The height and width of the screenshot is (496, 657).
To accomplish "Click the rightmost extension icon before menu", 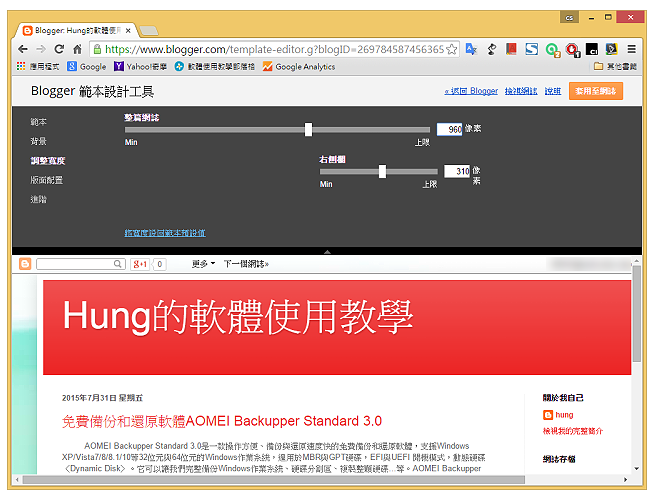I will click(x=611, y=49).
